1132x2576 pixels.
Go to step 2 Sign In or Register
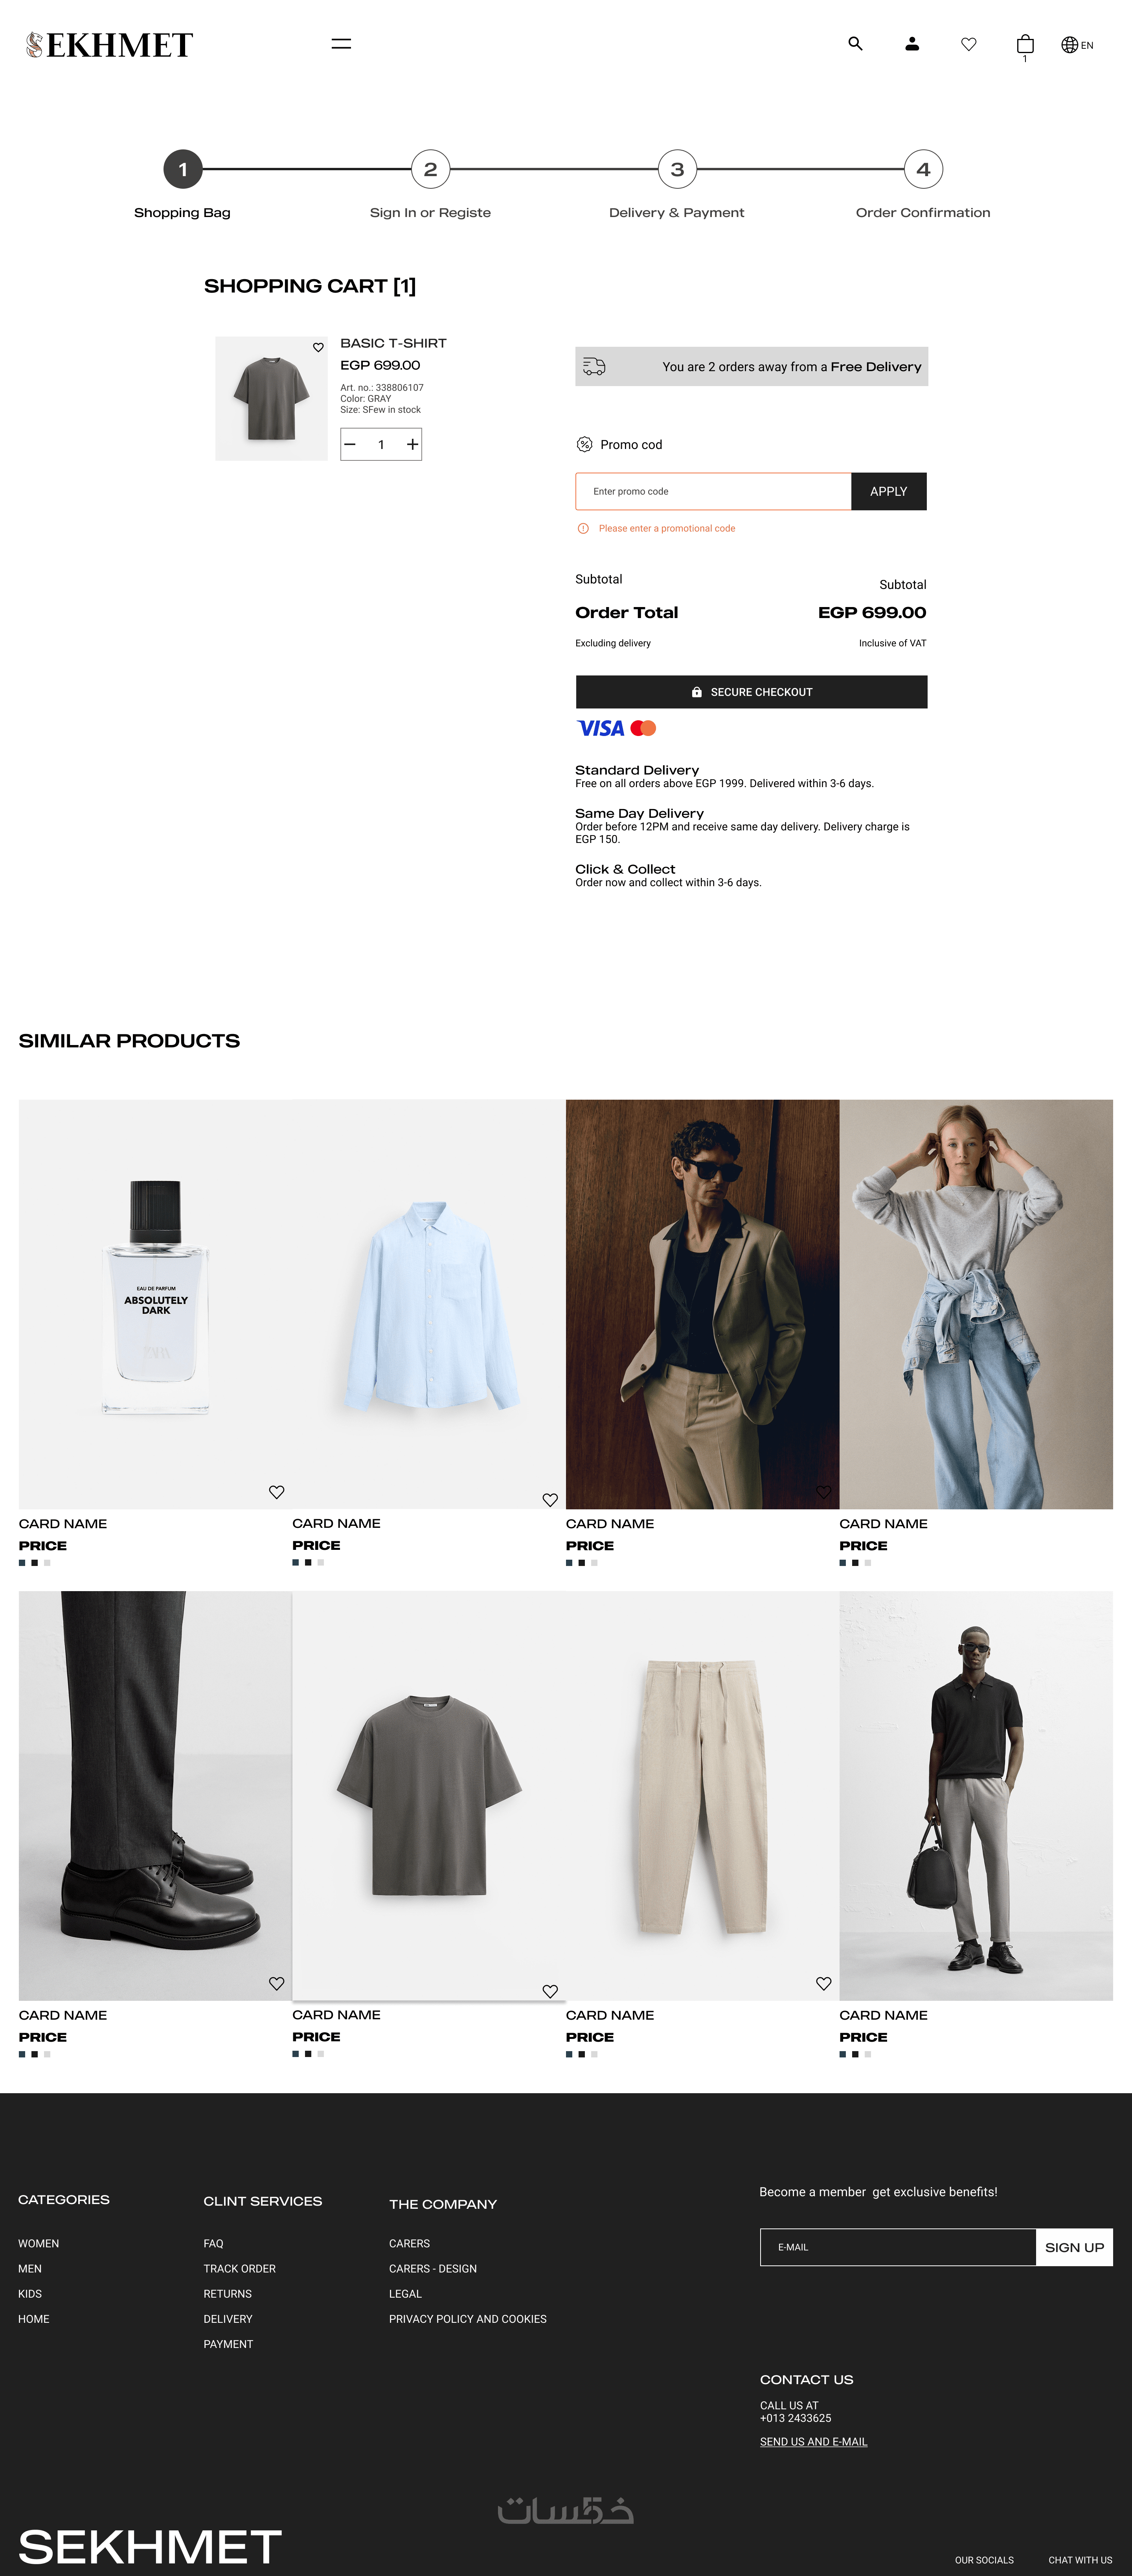click(x=430, y=170)
